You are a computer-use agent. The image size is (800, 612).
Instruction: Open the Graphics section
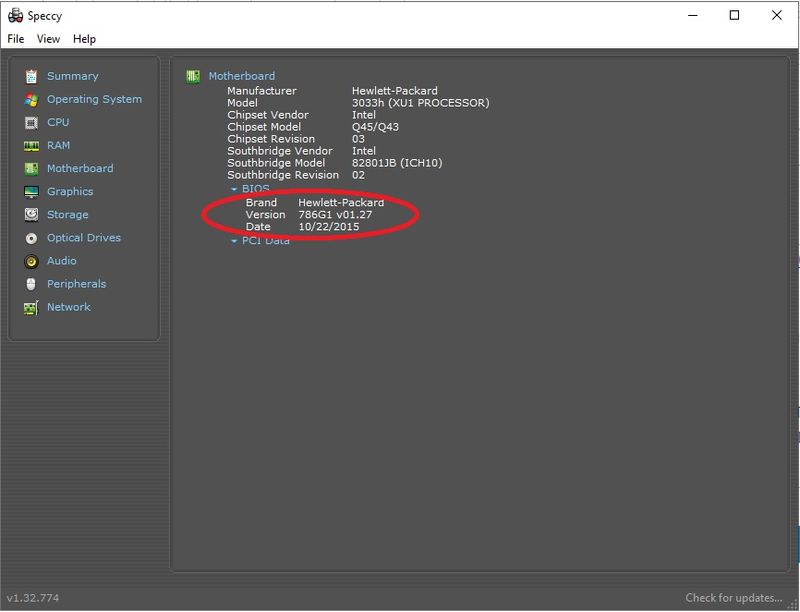(70, 192)
